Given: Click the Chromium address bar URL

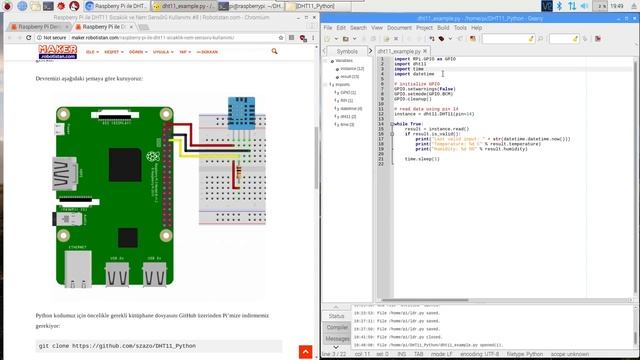Looking at the screenshot, I should click(153, 38).
